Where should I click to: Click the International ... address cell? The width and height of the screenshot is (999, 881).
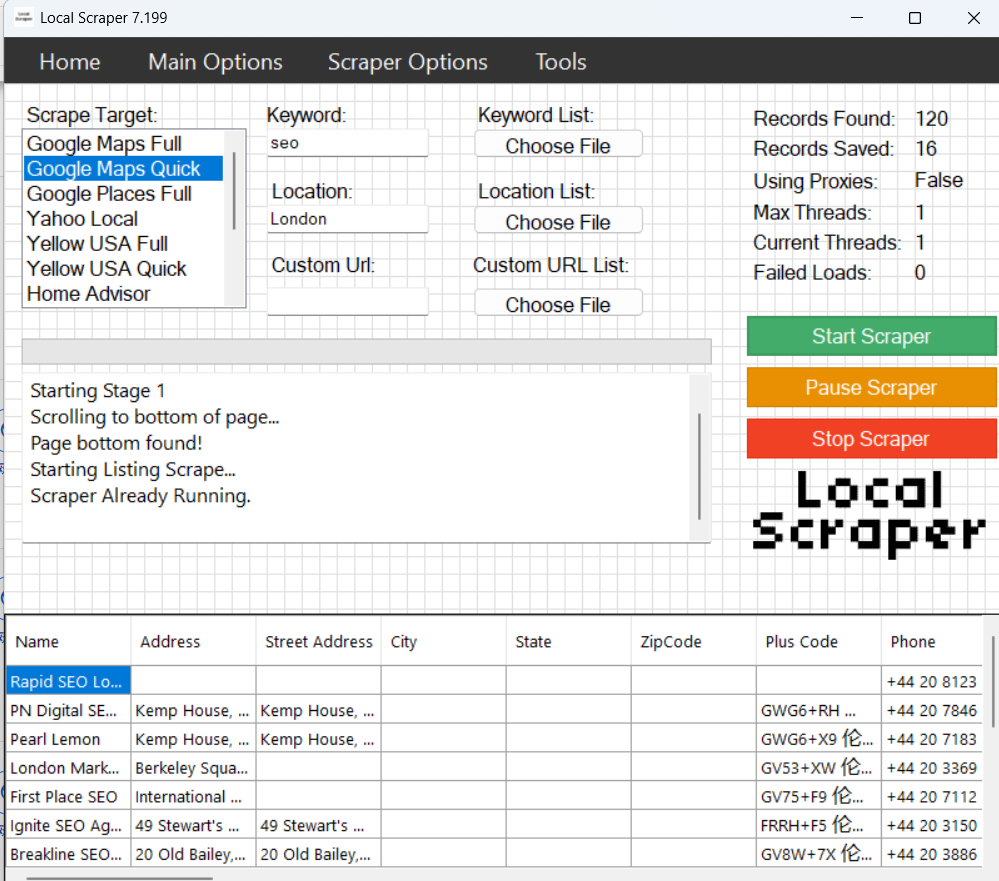tap(193, 796)
